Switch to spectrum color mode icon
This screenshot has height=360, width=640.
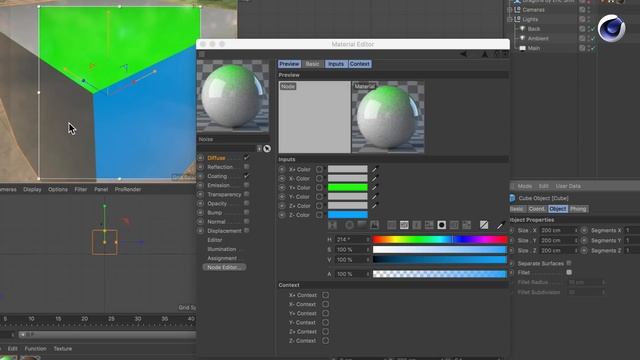pyautogui.click(x=362, y=225)
